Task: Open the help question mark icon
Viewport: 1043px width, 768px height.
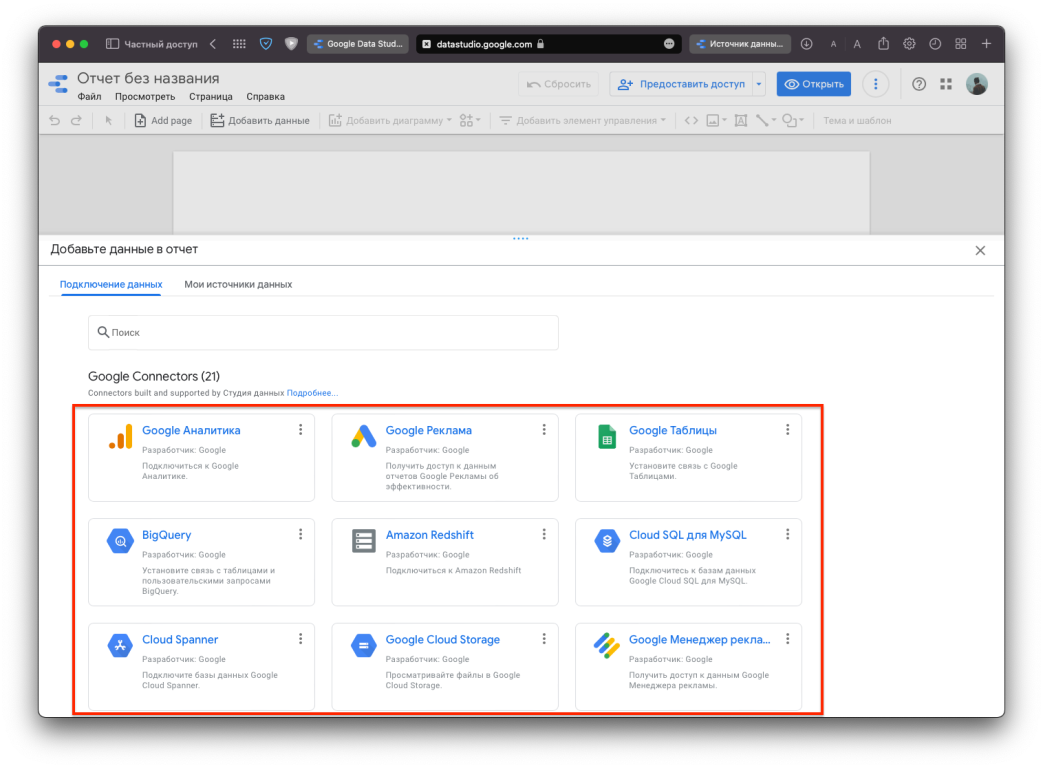Action: click(x=919, y=84)
